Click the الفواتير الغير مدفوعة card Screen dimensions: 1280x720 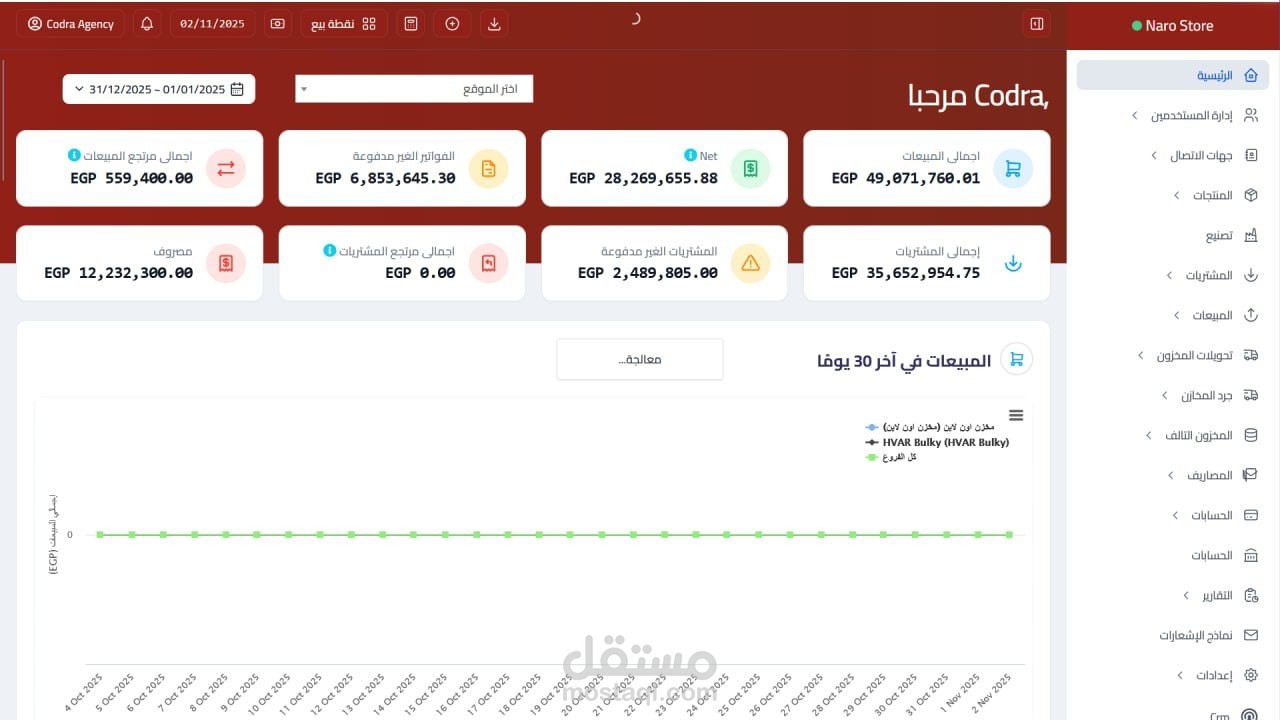(402, 169)
